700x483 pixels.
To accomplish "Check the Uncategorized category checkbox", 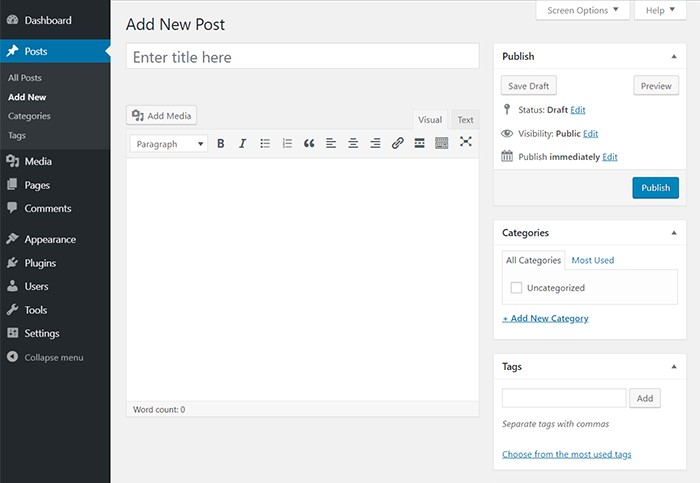I will coord(516,288).
